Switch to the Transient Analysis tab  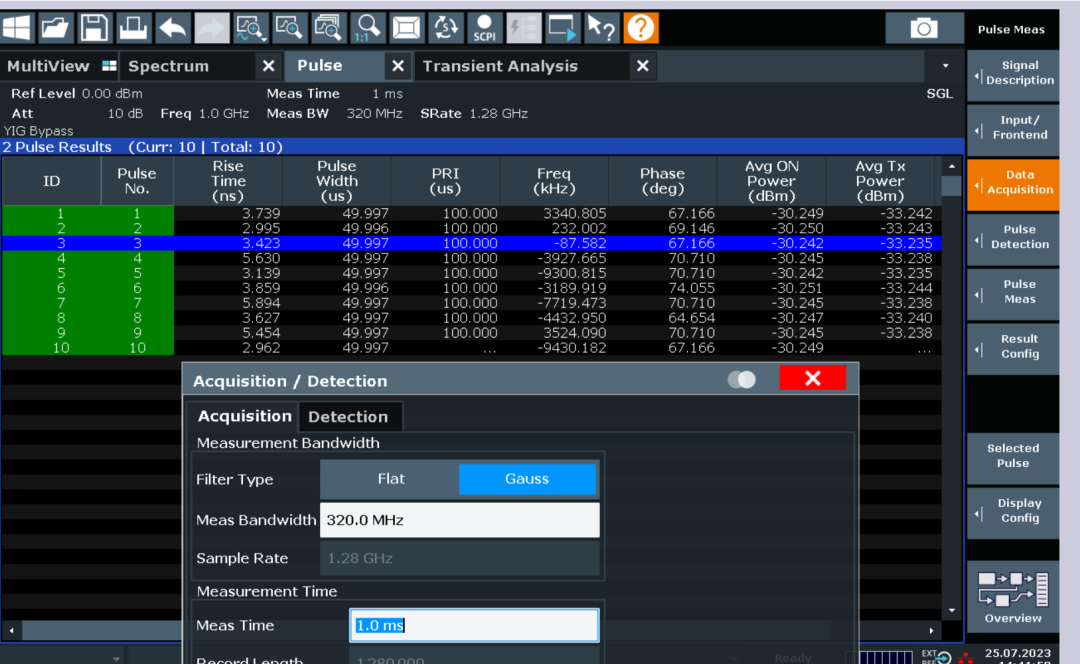click(500, 66)
